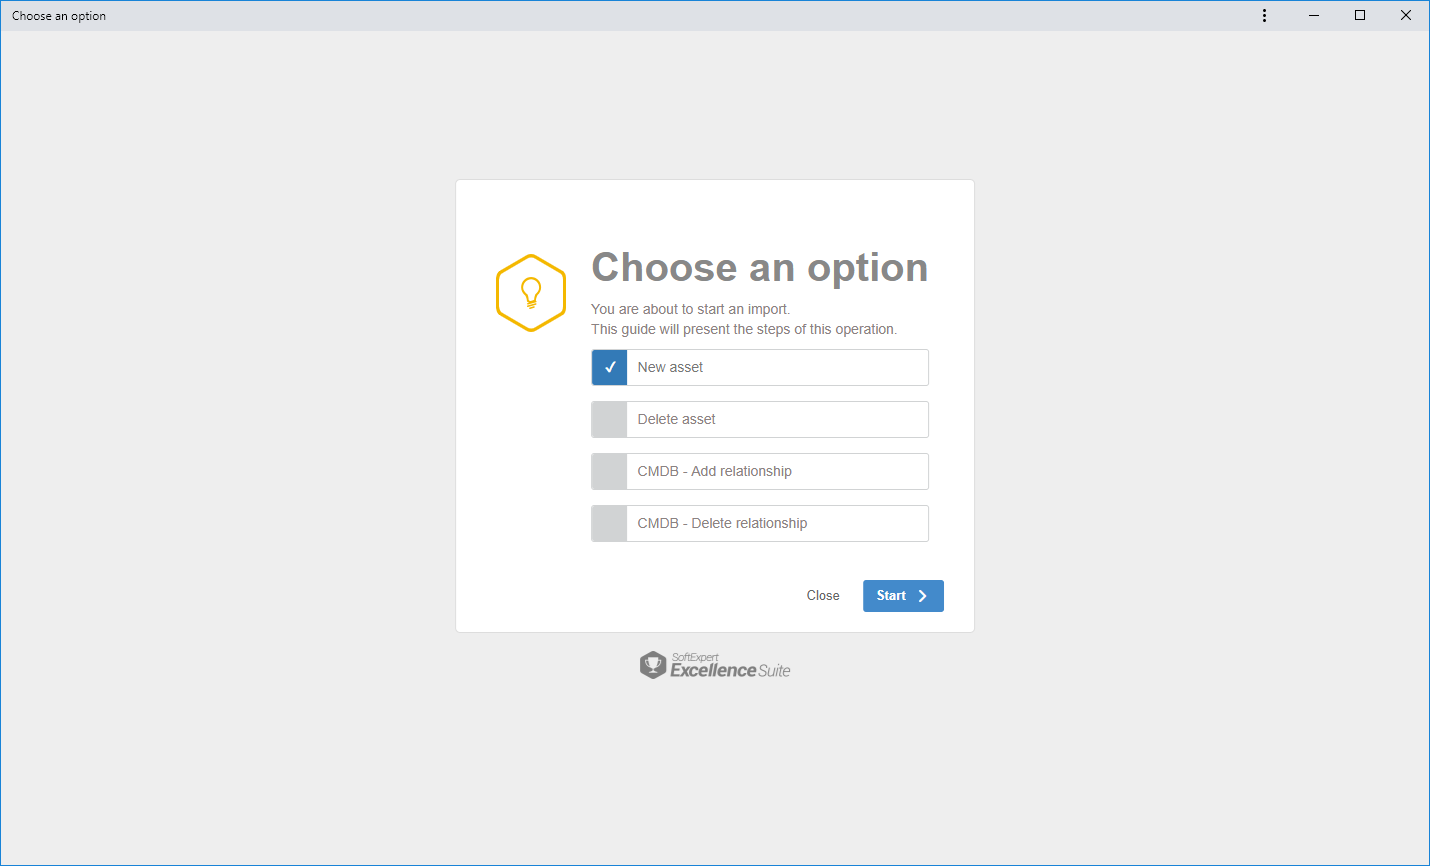Select CMDB - Add relationship option text
The image size is (1430, 866).
click(715, 471)
